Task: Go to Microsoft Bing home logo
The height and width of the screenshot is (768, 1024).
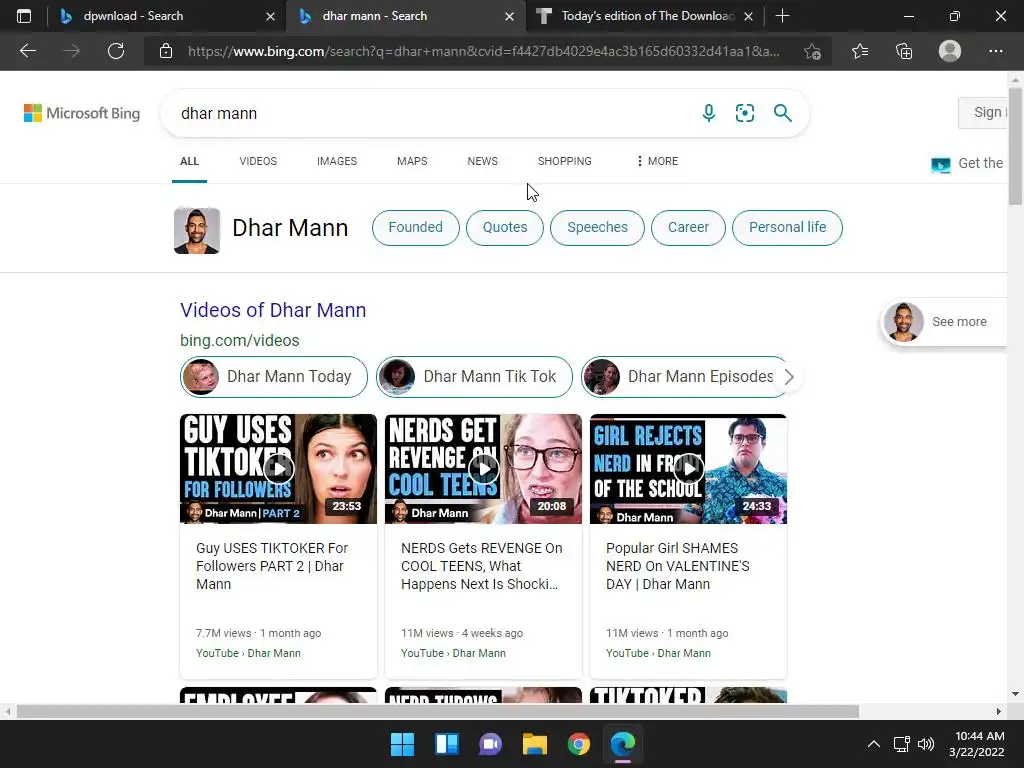Action: [x=82, y=113]
